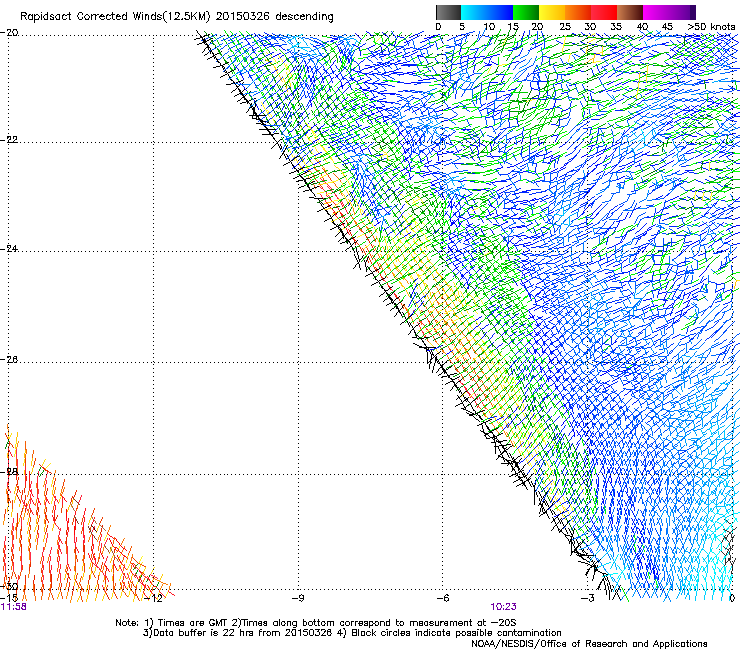
Task: Click the '35' legend scale label
Action: click(x=616, y=27)
